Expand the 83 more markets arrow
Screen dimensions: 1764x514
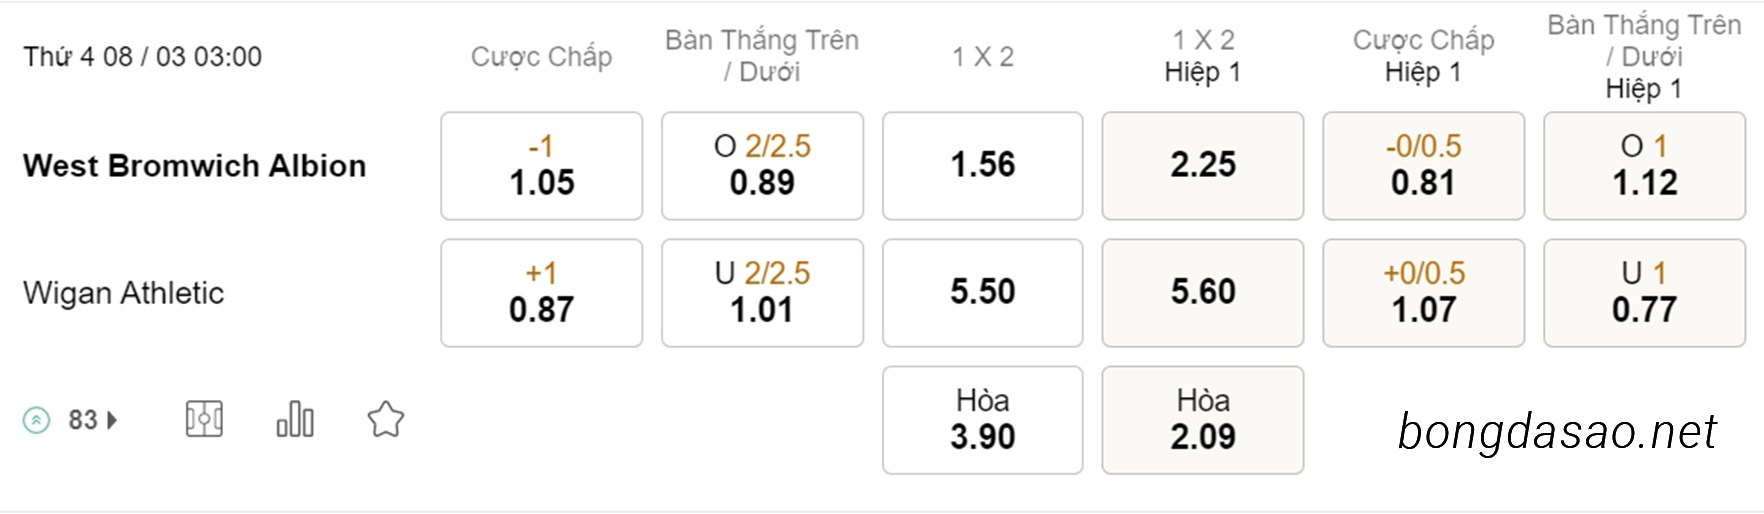(x=112, y=420)
